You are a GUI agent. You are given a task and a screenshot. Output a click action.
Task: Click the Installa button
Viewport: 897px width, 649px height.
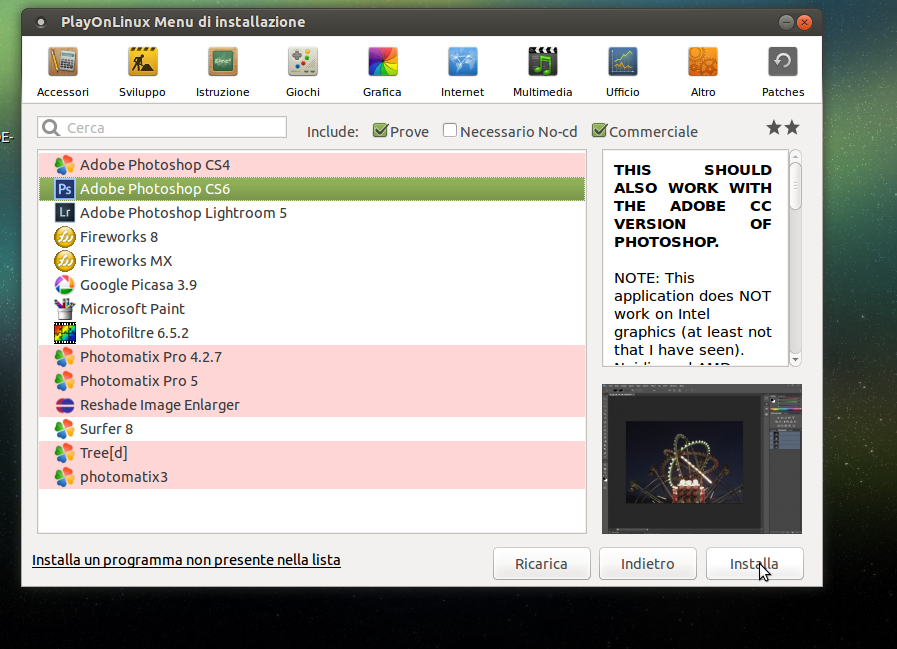click(x=755, y=564)
